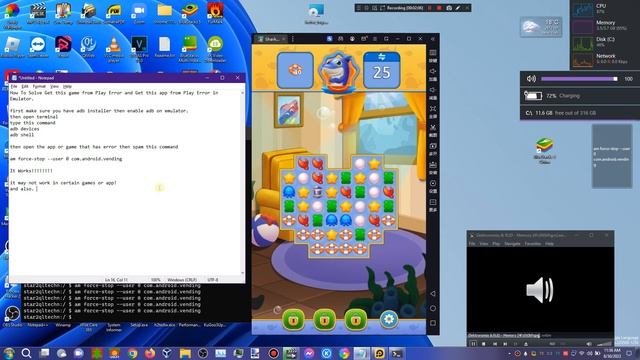This screenshot has width=640, height=360.
Task: Click the sticky note with adb command
Action: point(612,156)
